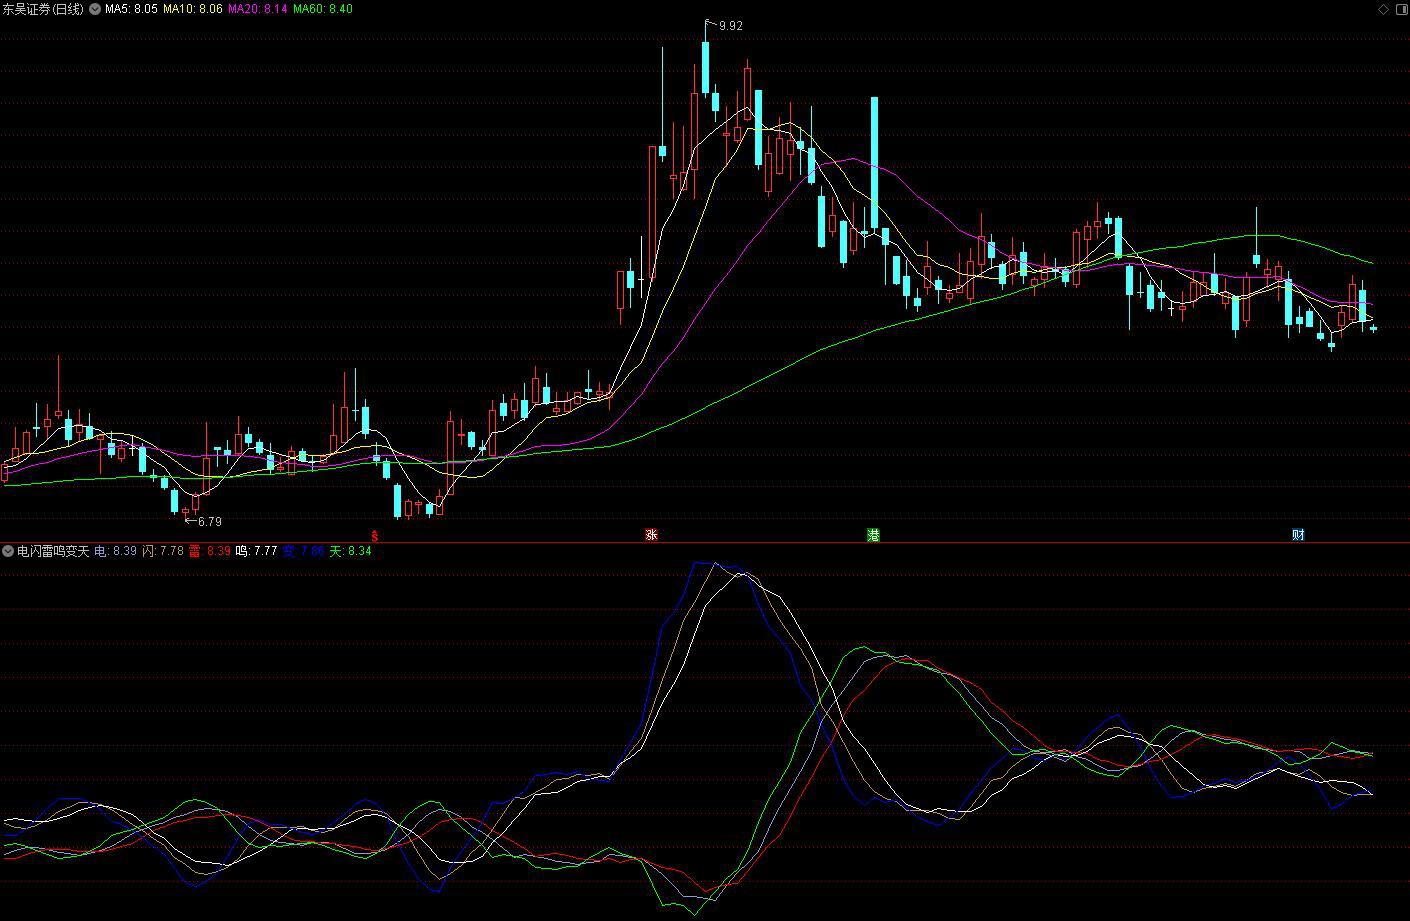Open the dropdown beside 东吴证券(日线) title
1410x921 pixels.
point(95,9)
